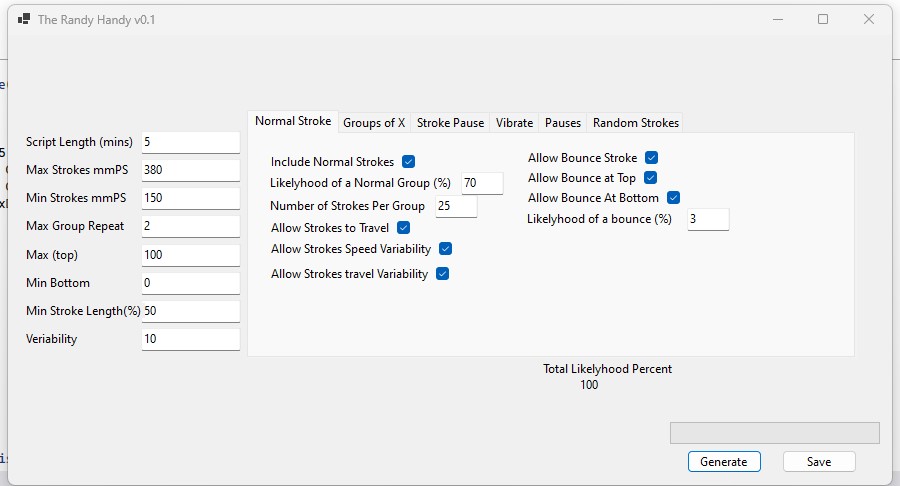
Task: Click the Generate button
Action: 724,462
